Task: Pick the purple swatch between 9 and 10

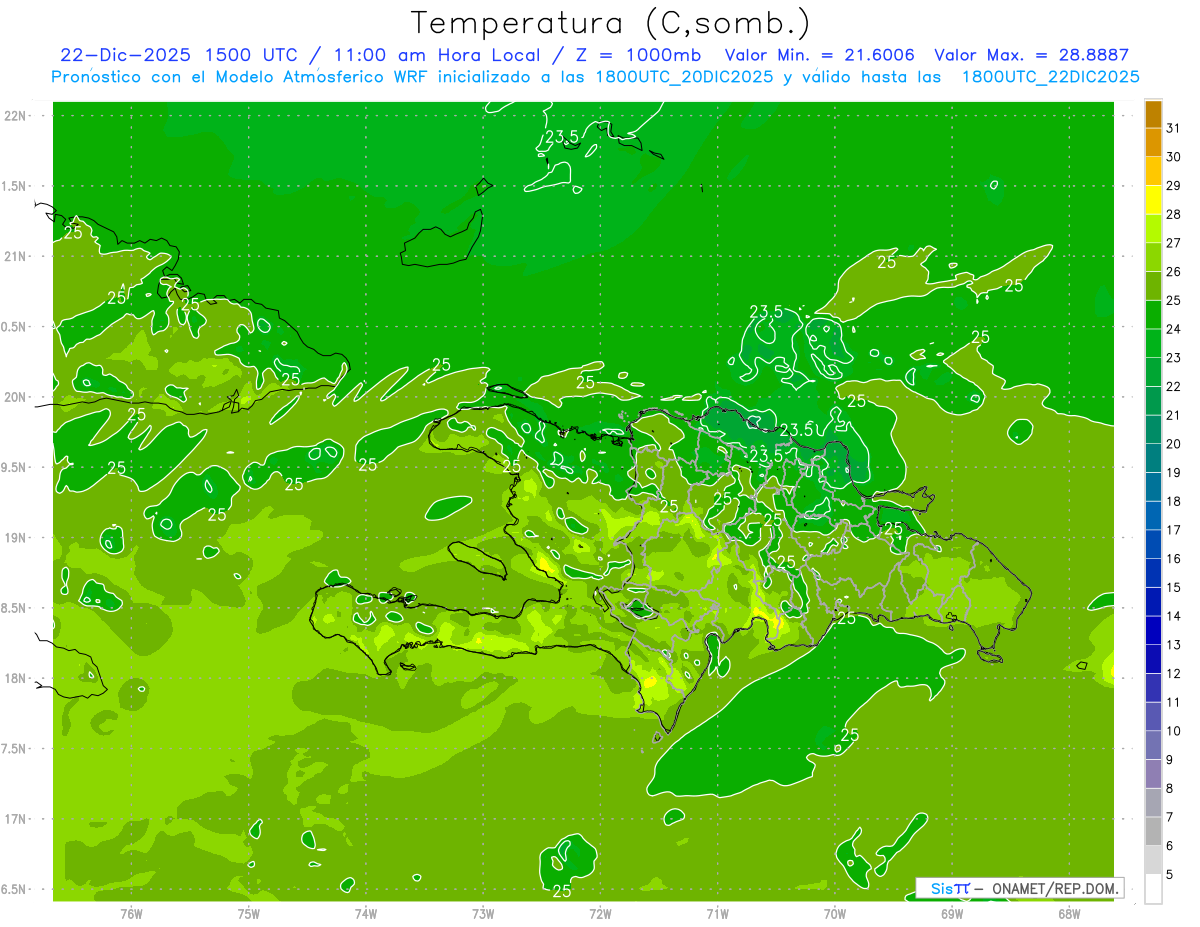Action: point(1153,745)
